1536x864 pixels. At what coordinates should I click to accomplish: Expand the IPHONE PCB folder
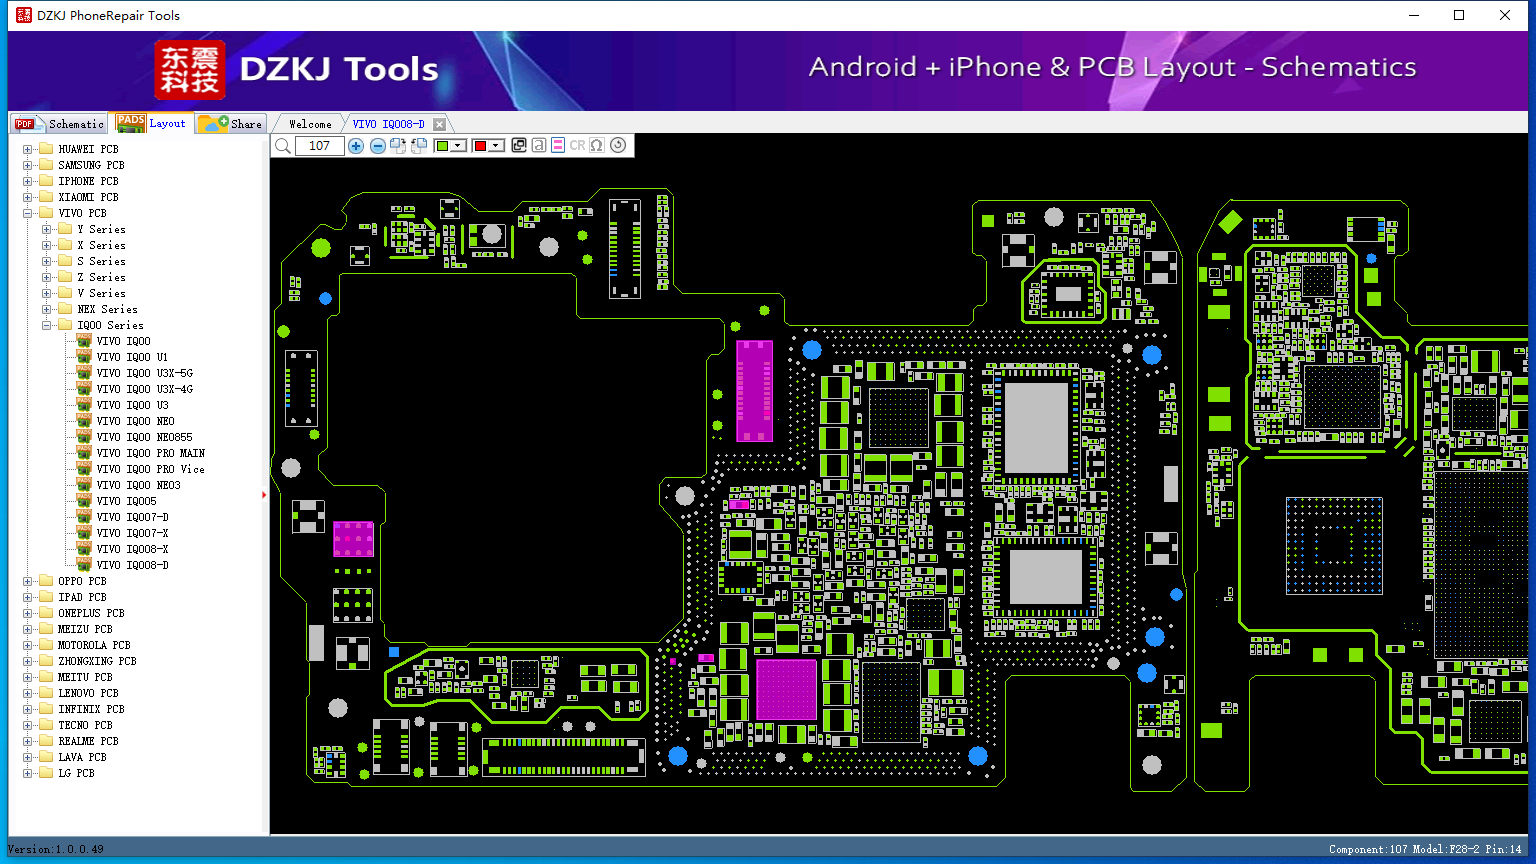pos(28,181)
